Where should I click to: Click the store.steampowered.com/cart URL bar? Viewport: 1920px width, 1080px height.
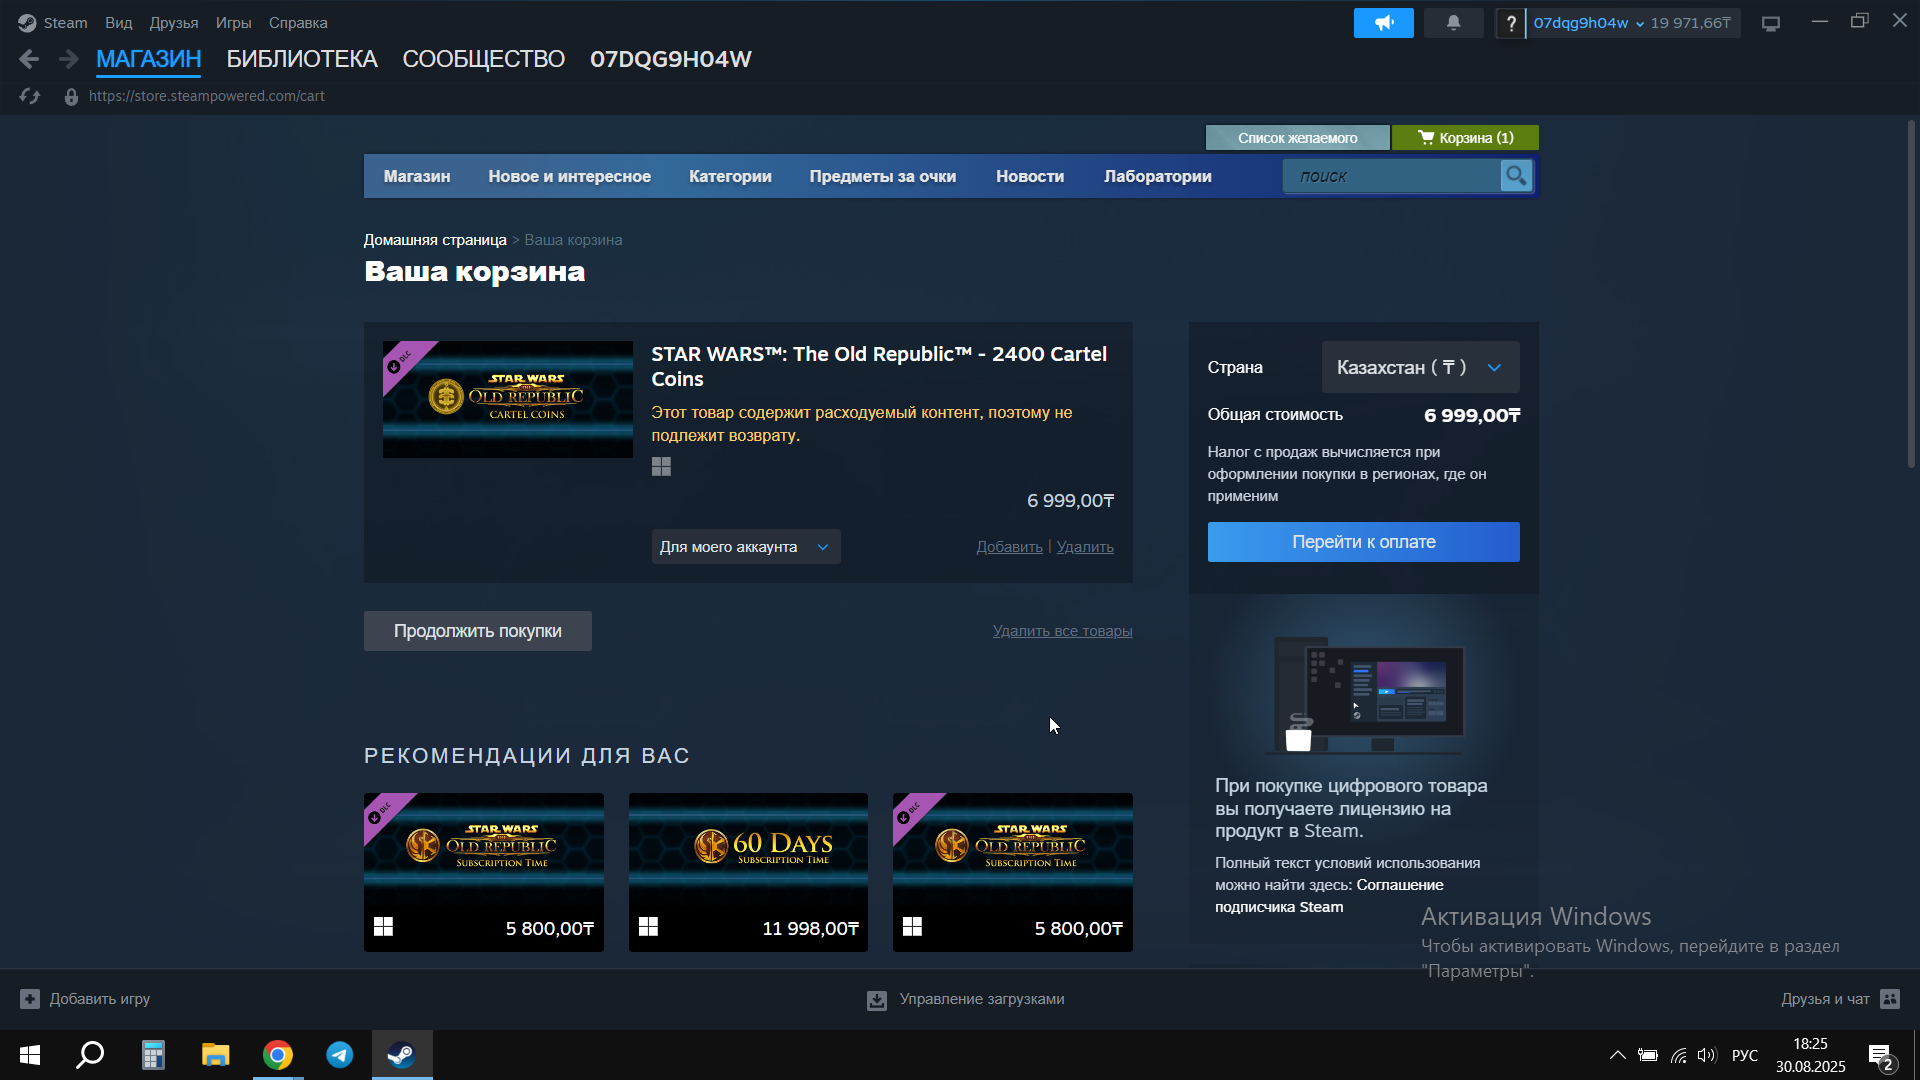[x=207, y=96]
